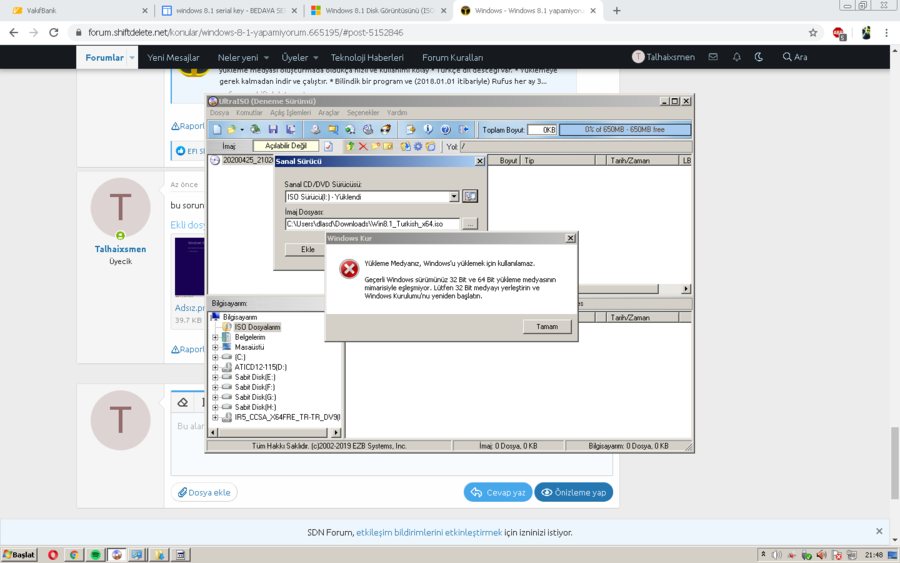Click the Burn disc image flame icon

click(x=386, y=130)
